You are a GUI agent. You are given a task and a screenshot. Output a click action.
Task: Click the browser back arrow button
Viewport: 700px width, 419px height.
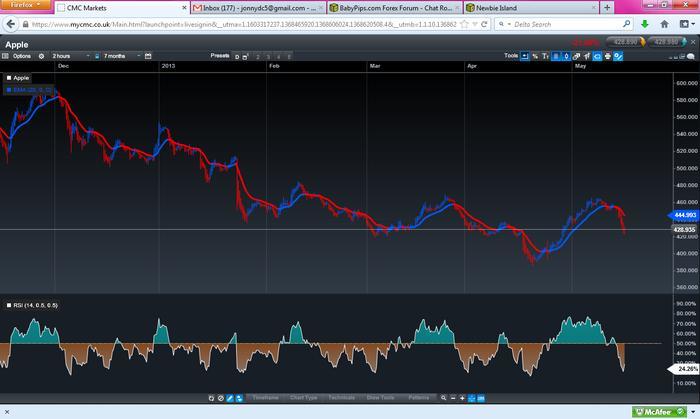(x=11, y=24)
